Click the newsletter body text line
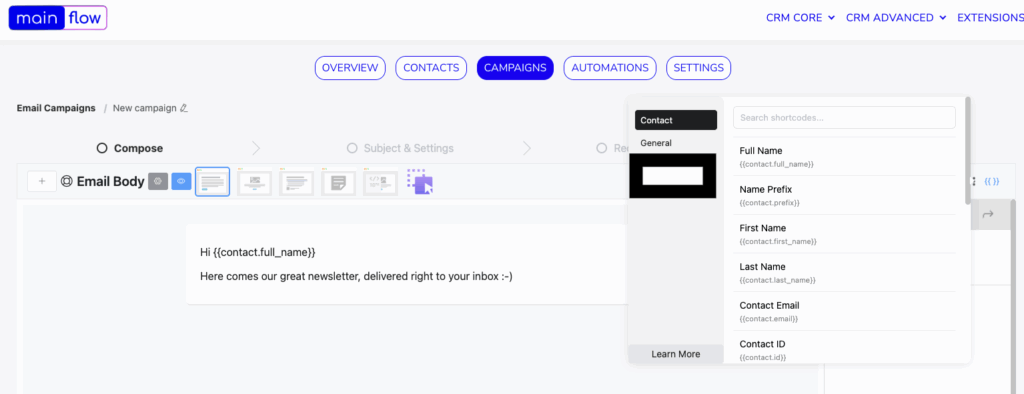This screenshot has width=1024, height=394. pyautogui.click(x=357, y=276)
